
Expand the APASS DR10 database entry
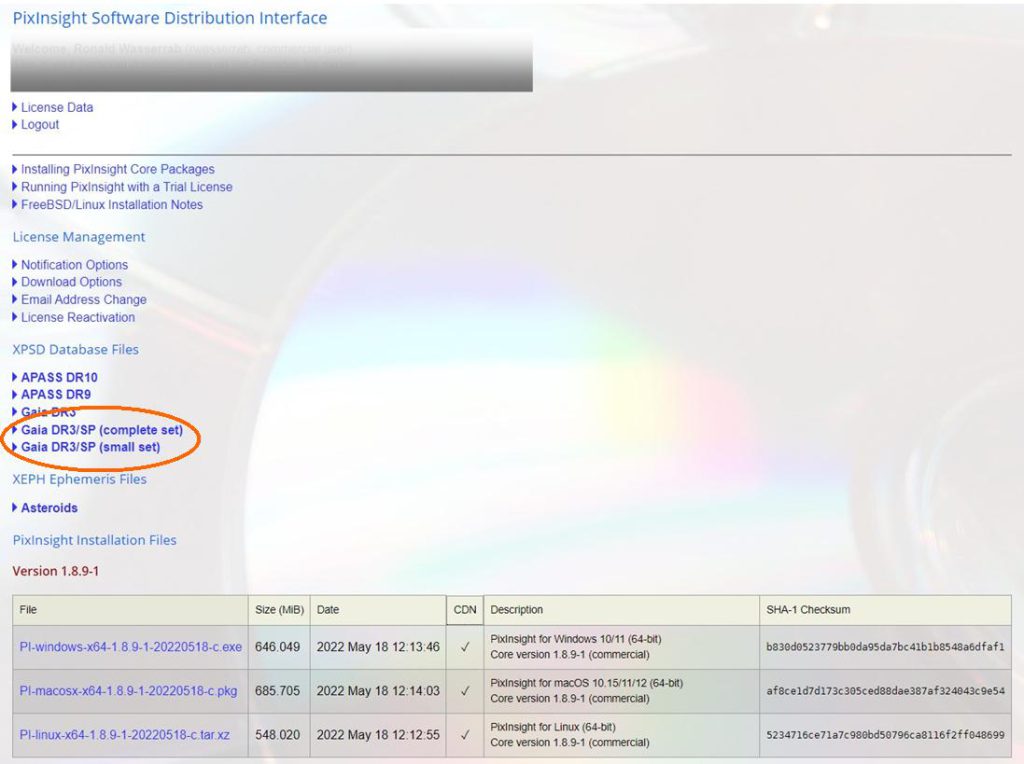click(x=55, y=377)
